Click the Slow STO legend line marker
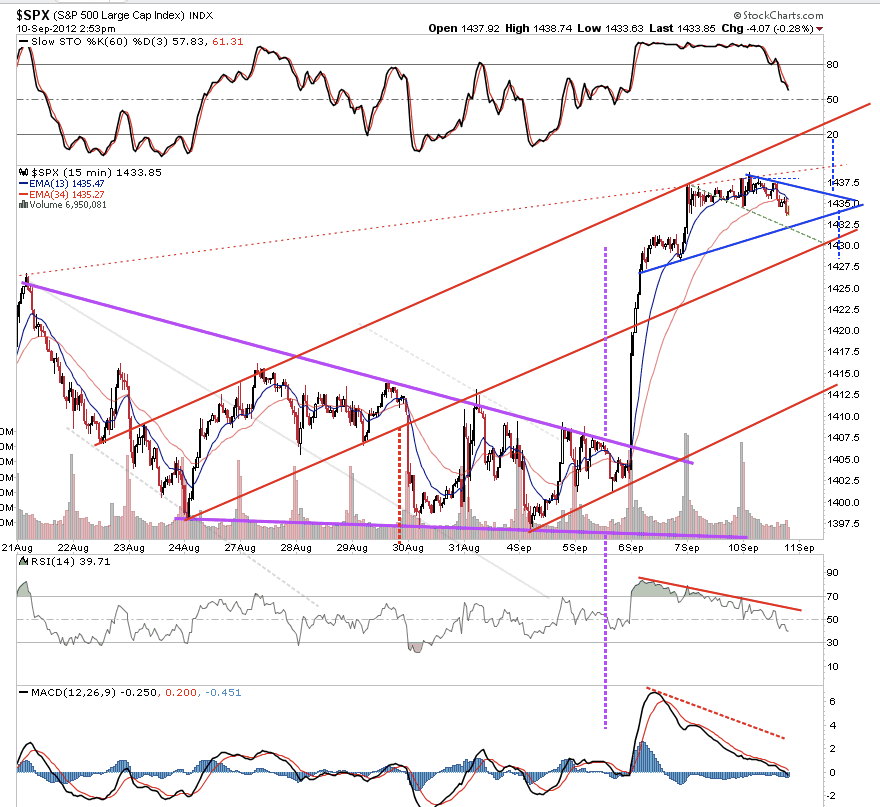 tap(24, 42)
